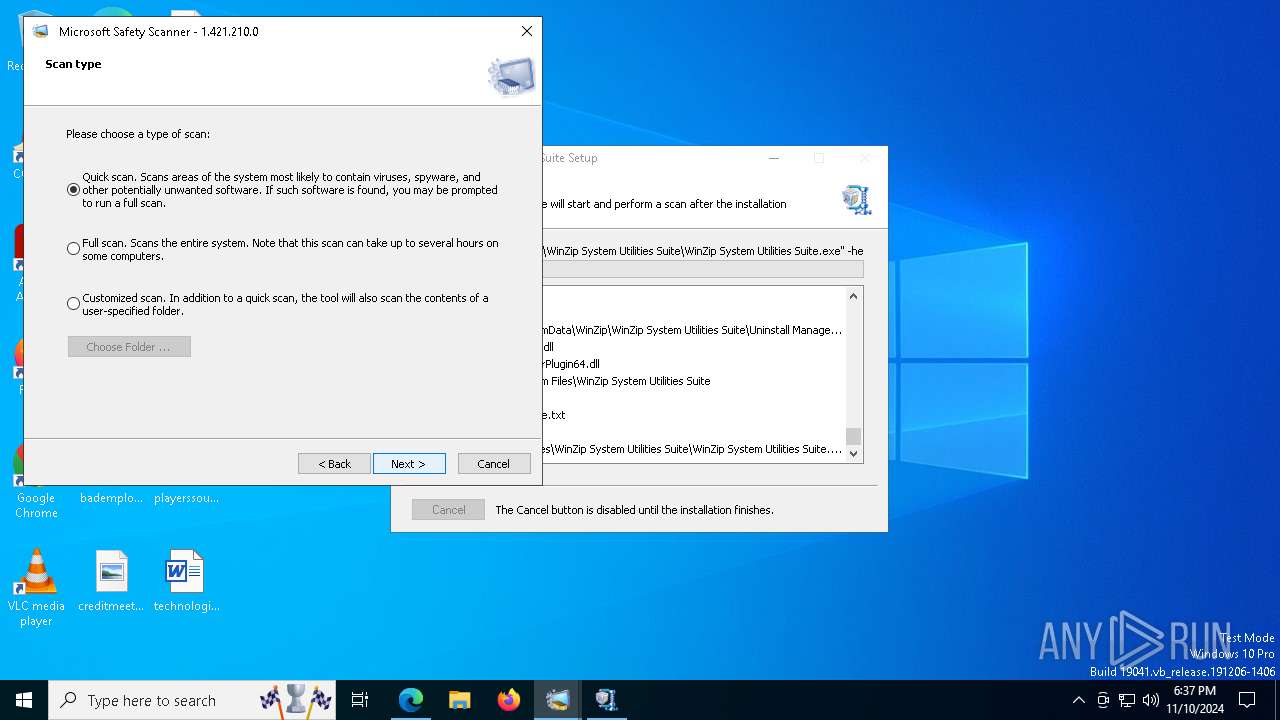Cancel the Microsoft Safety Scanner wizard
Viewport: 1280px width, 720px height.
click(494, 464)
